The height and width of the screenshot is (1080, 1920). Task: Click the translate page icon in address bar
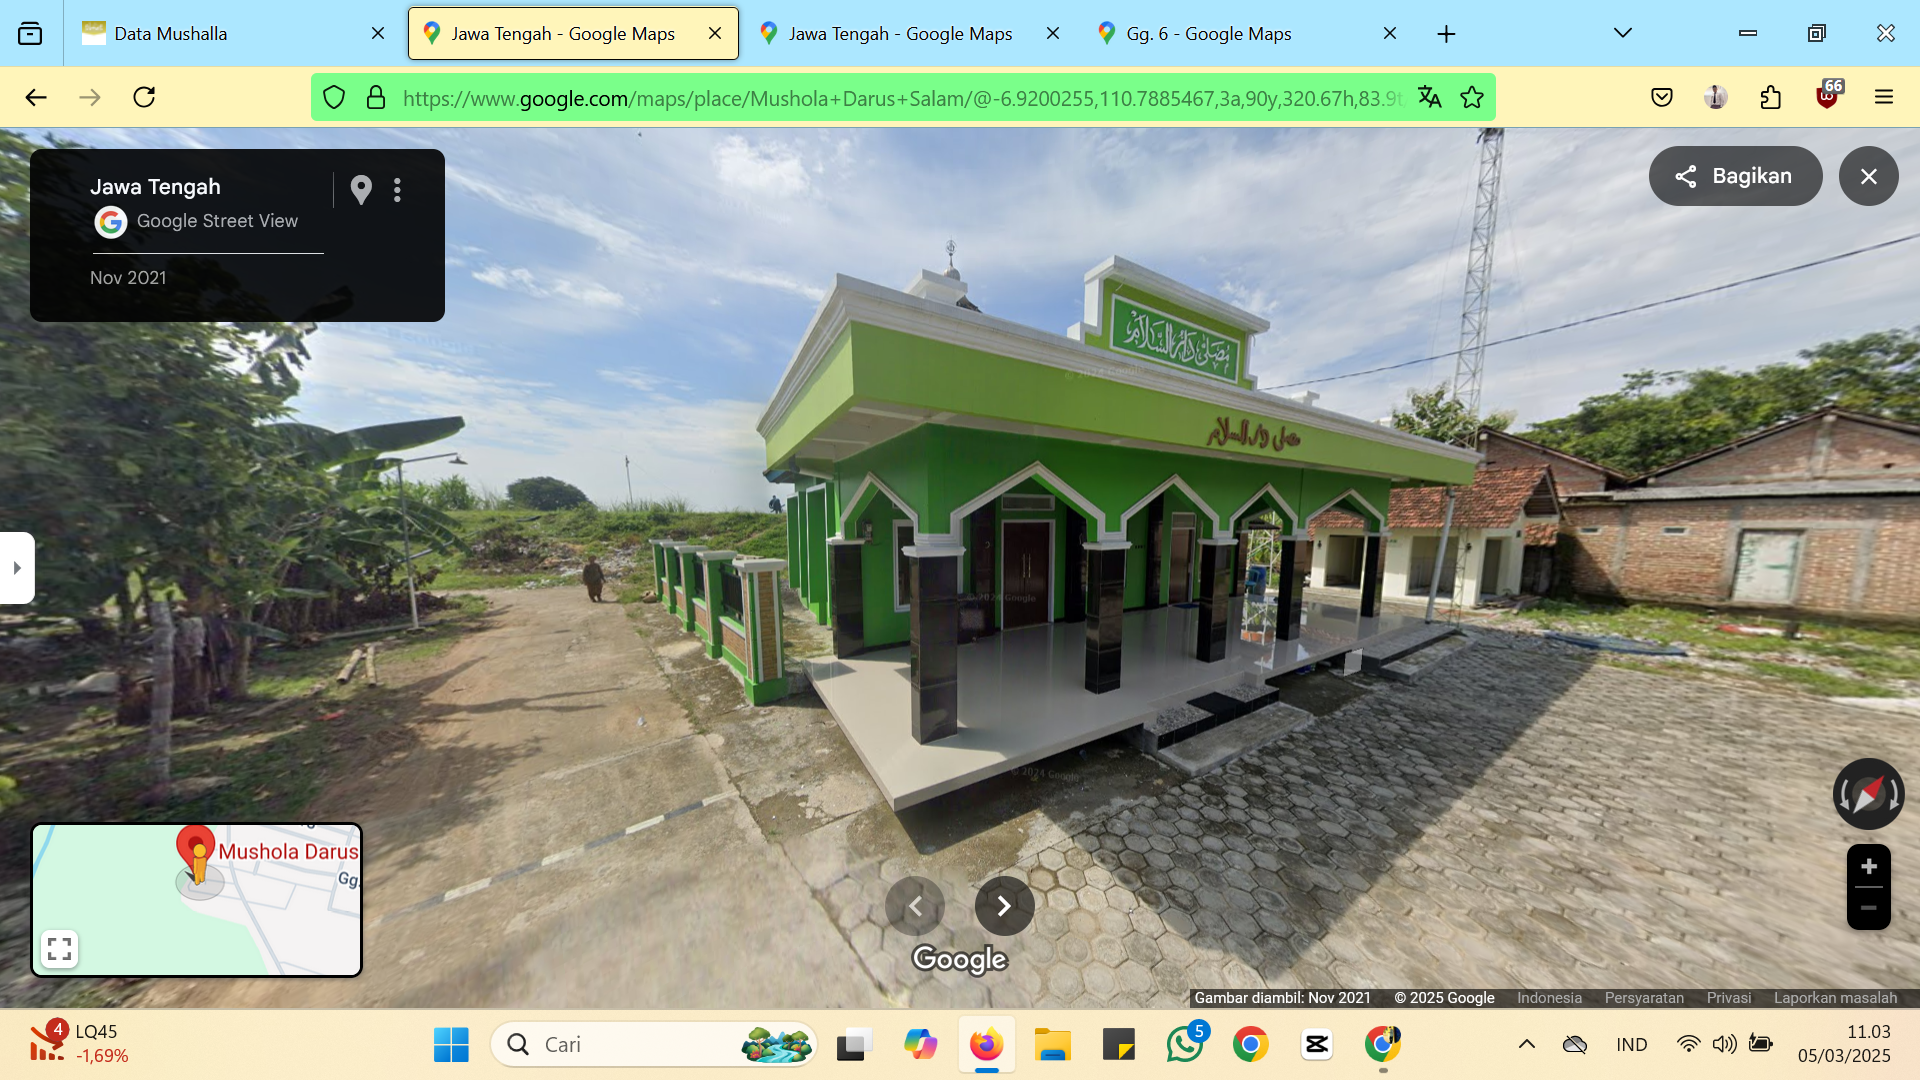pyautogui.click(x=1429, y=97)
